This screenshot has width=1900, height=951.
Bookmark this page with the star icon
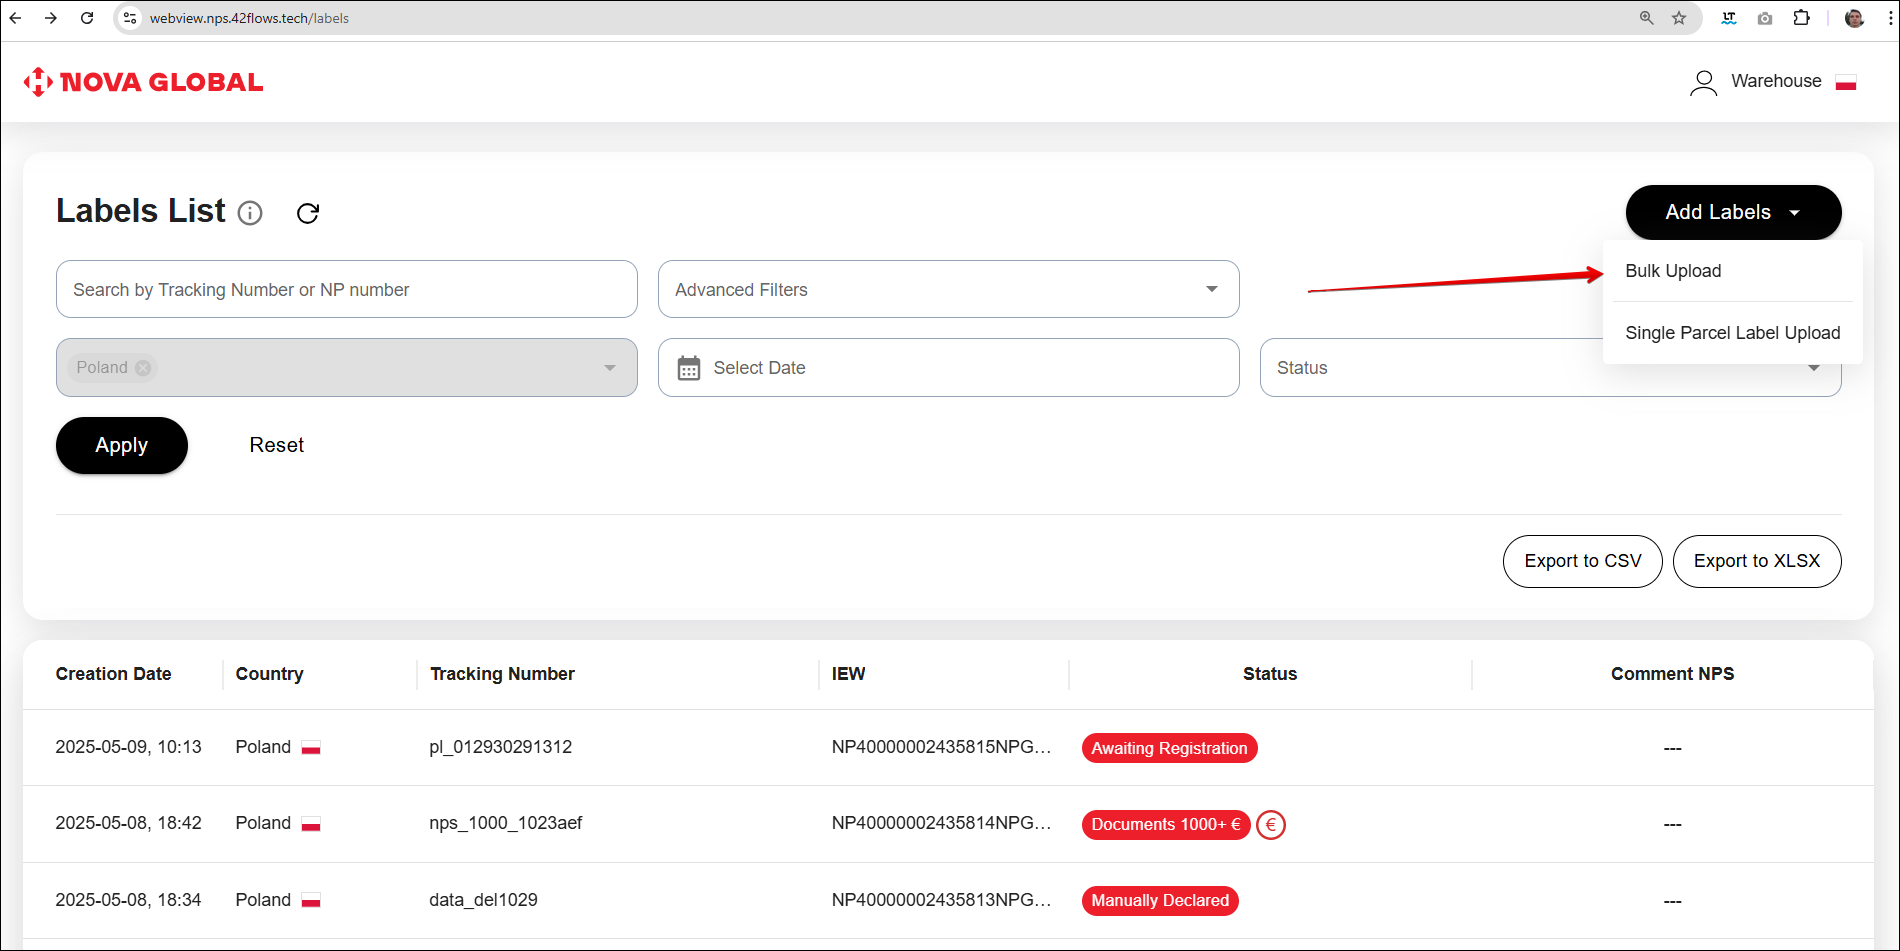[x=1679, y=18]
